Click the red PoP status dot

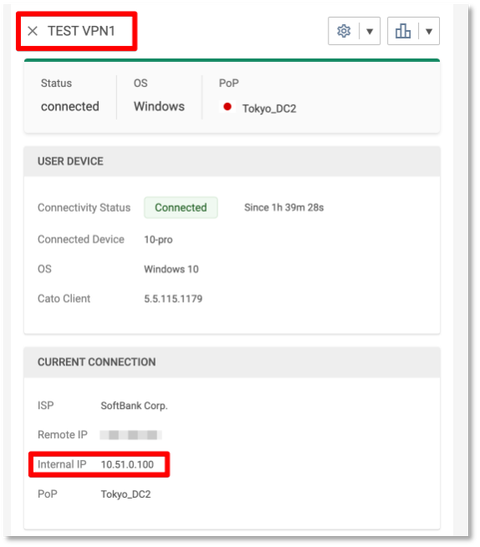point(227,107)
